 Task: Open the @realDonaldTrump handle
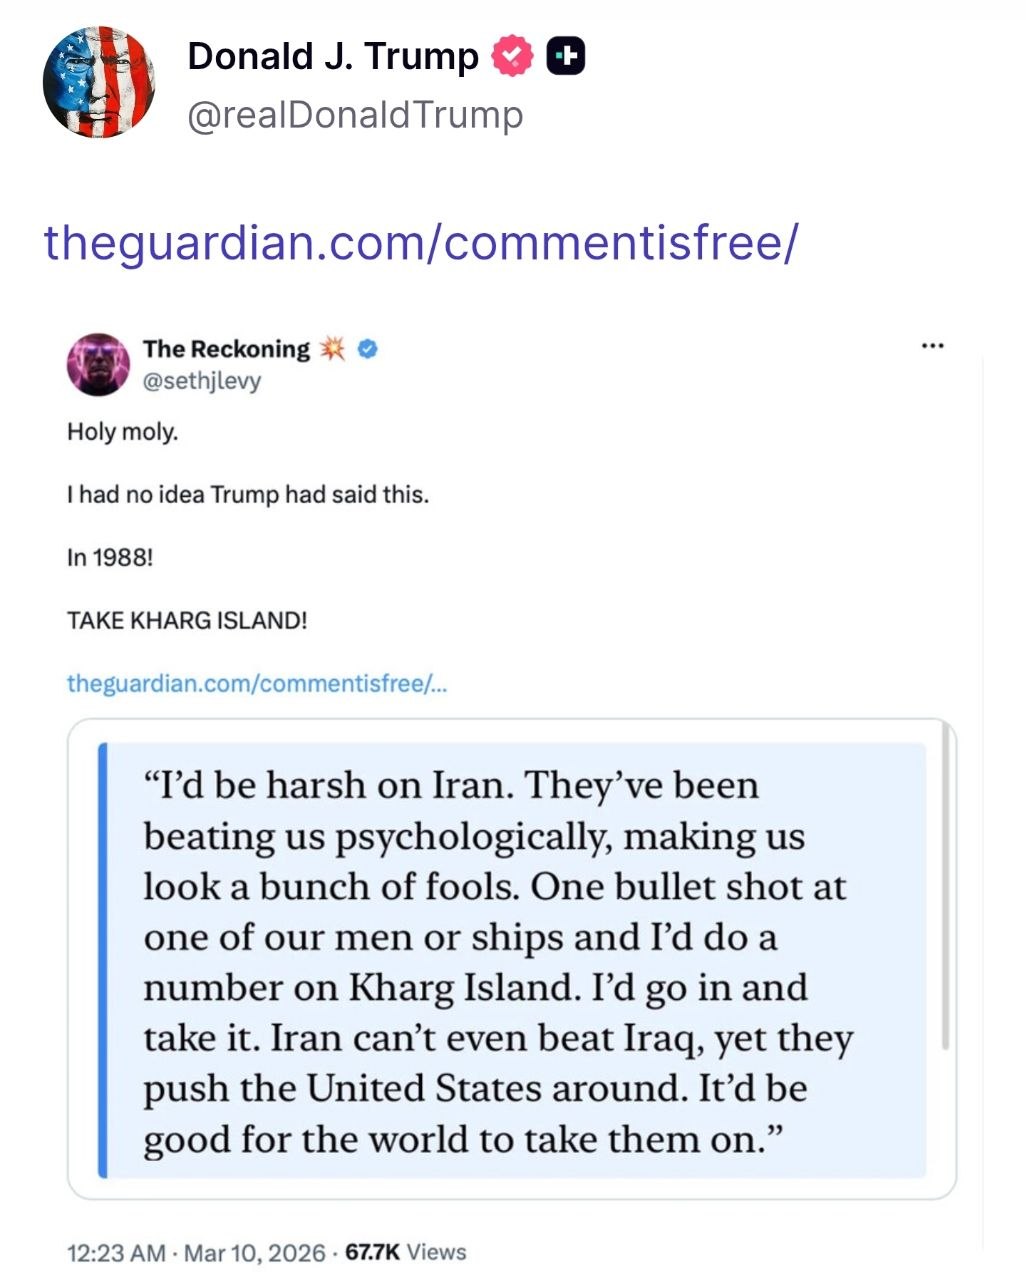click(x=355, y=115)
